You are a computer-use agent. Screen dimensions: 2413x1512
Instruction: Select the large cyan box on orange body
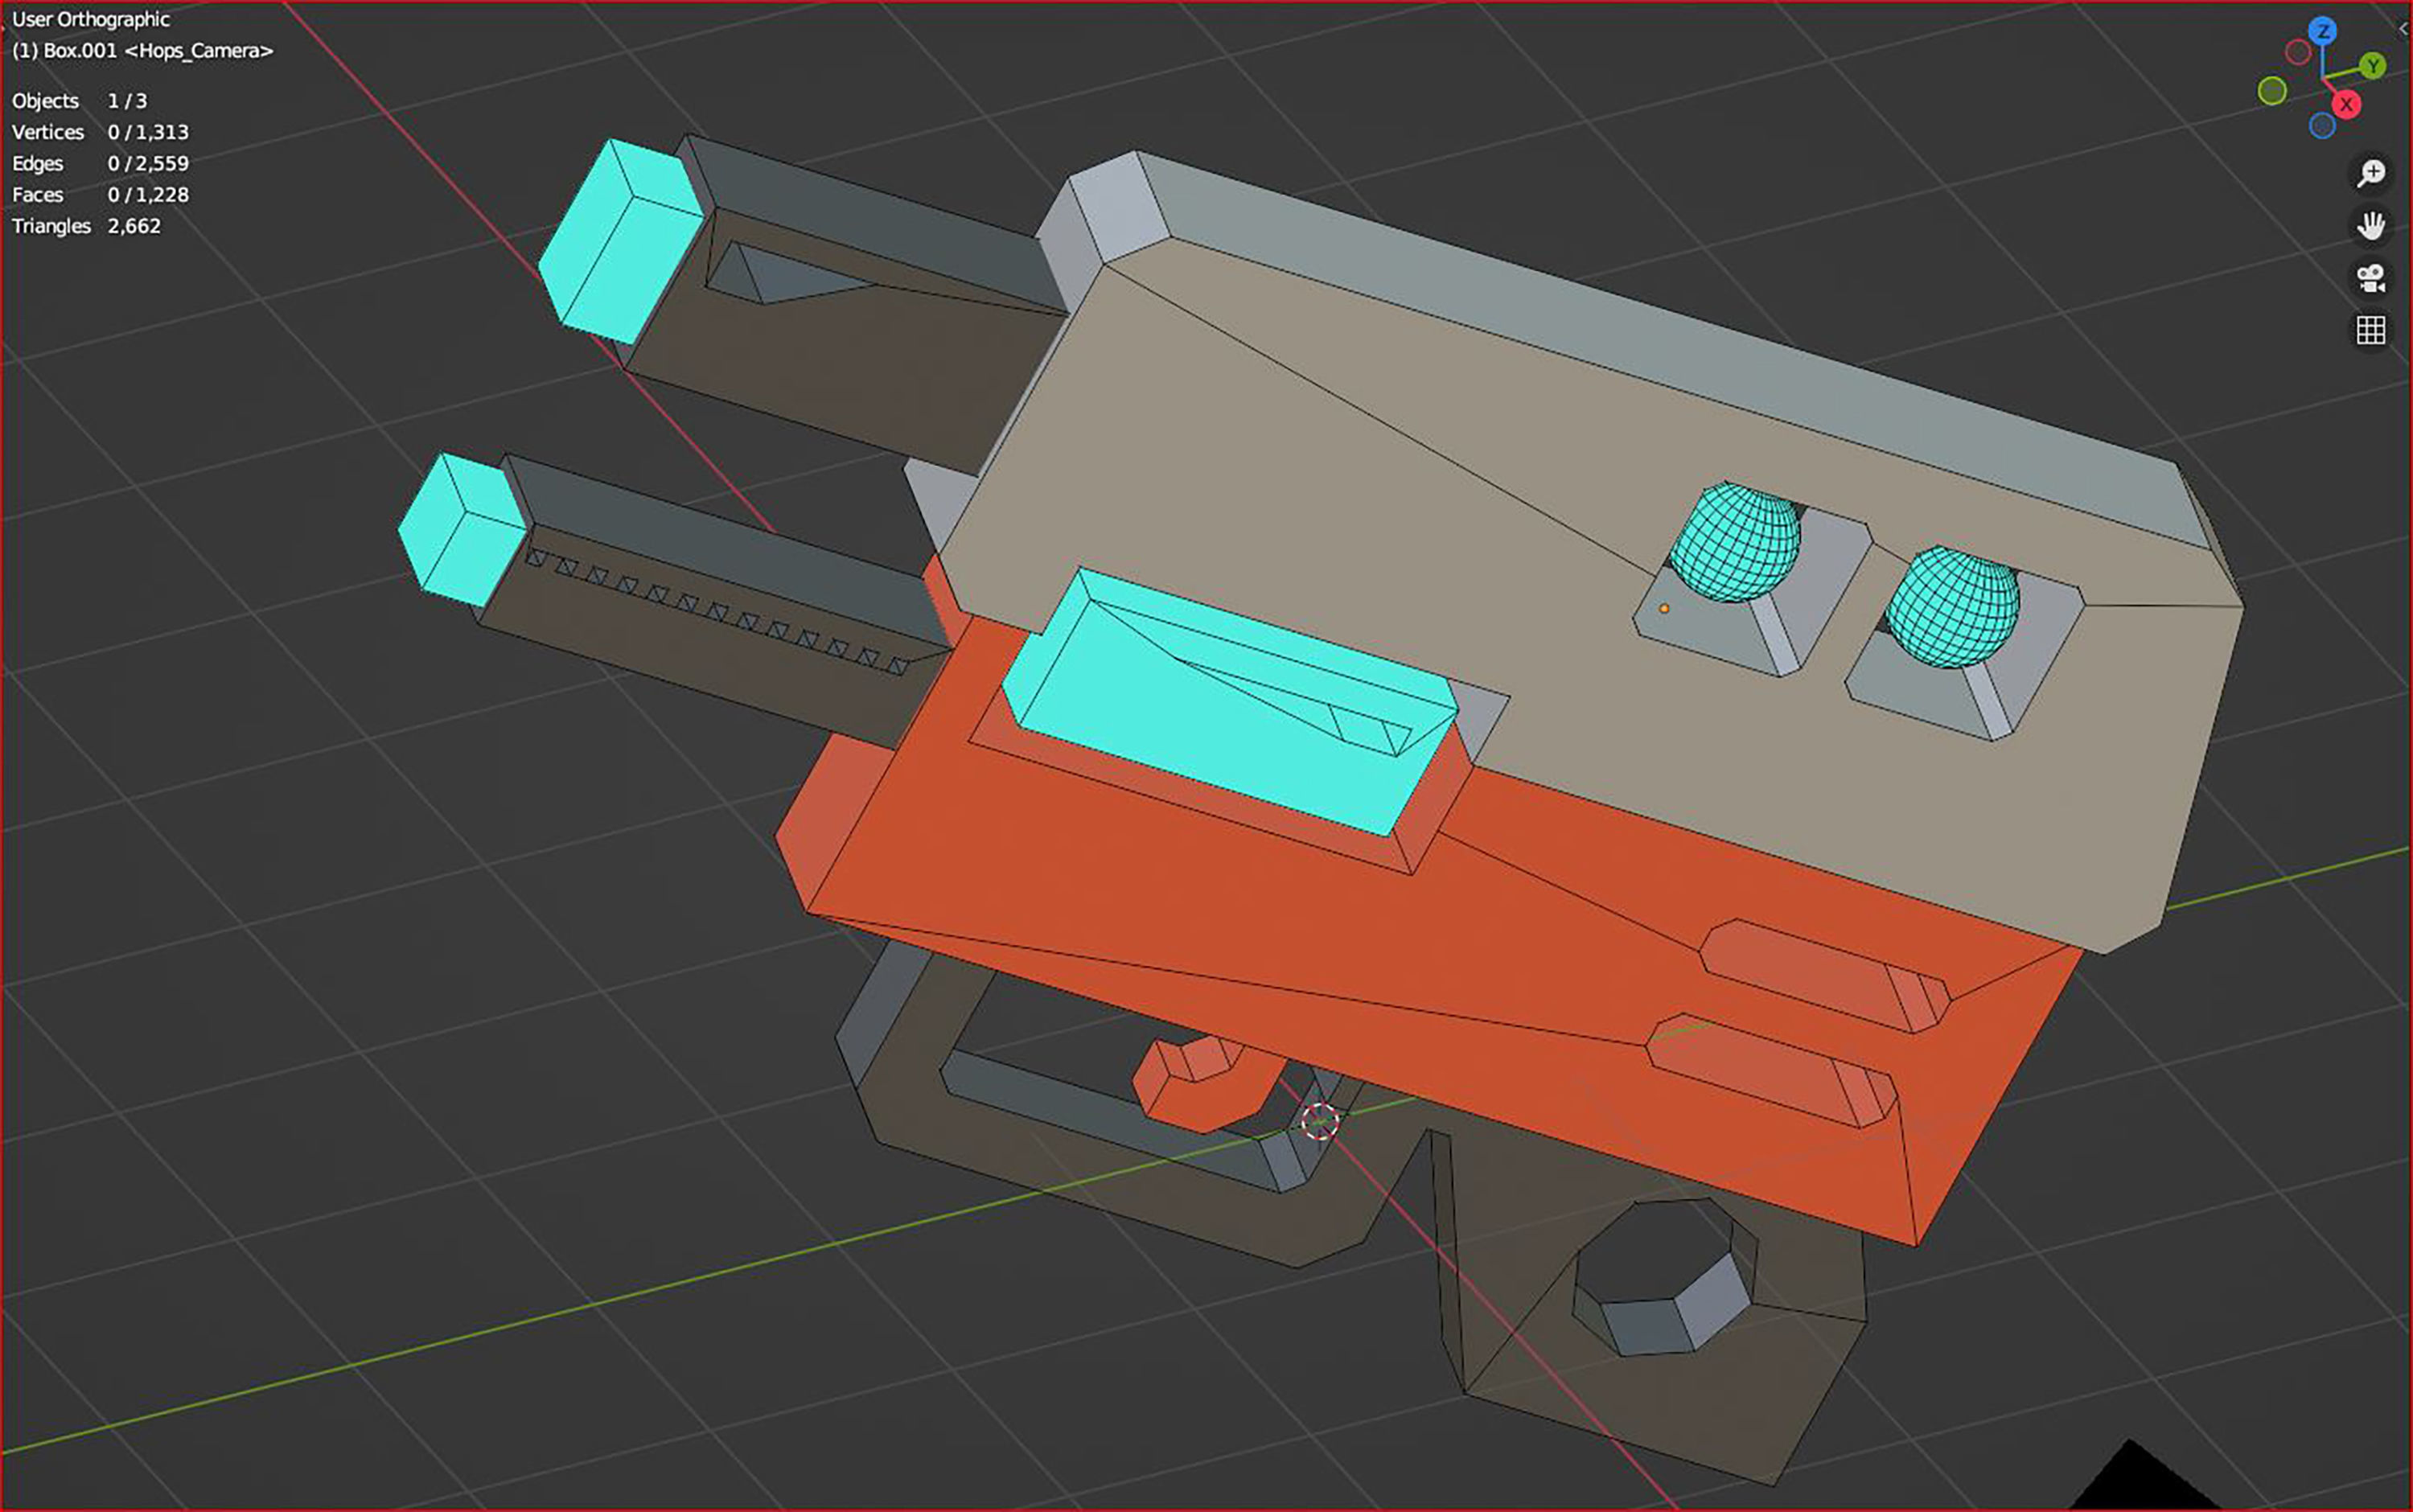pos(1228,702)
